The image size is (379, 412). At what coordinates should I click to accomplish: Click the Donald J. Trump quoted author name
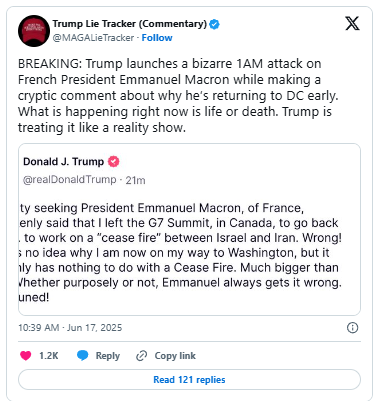pos(64,161)
